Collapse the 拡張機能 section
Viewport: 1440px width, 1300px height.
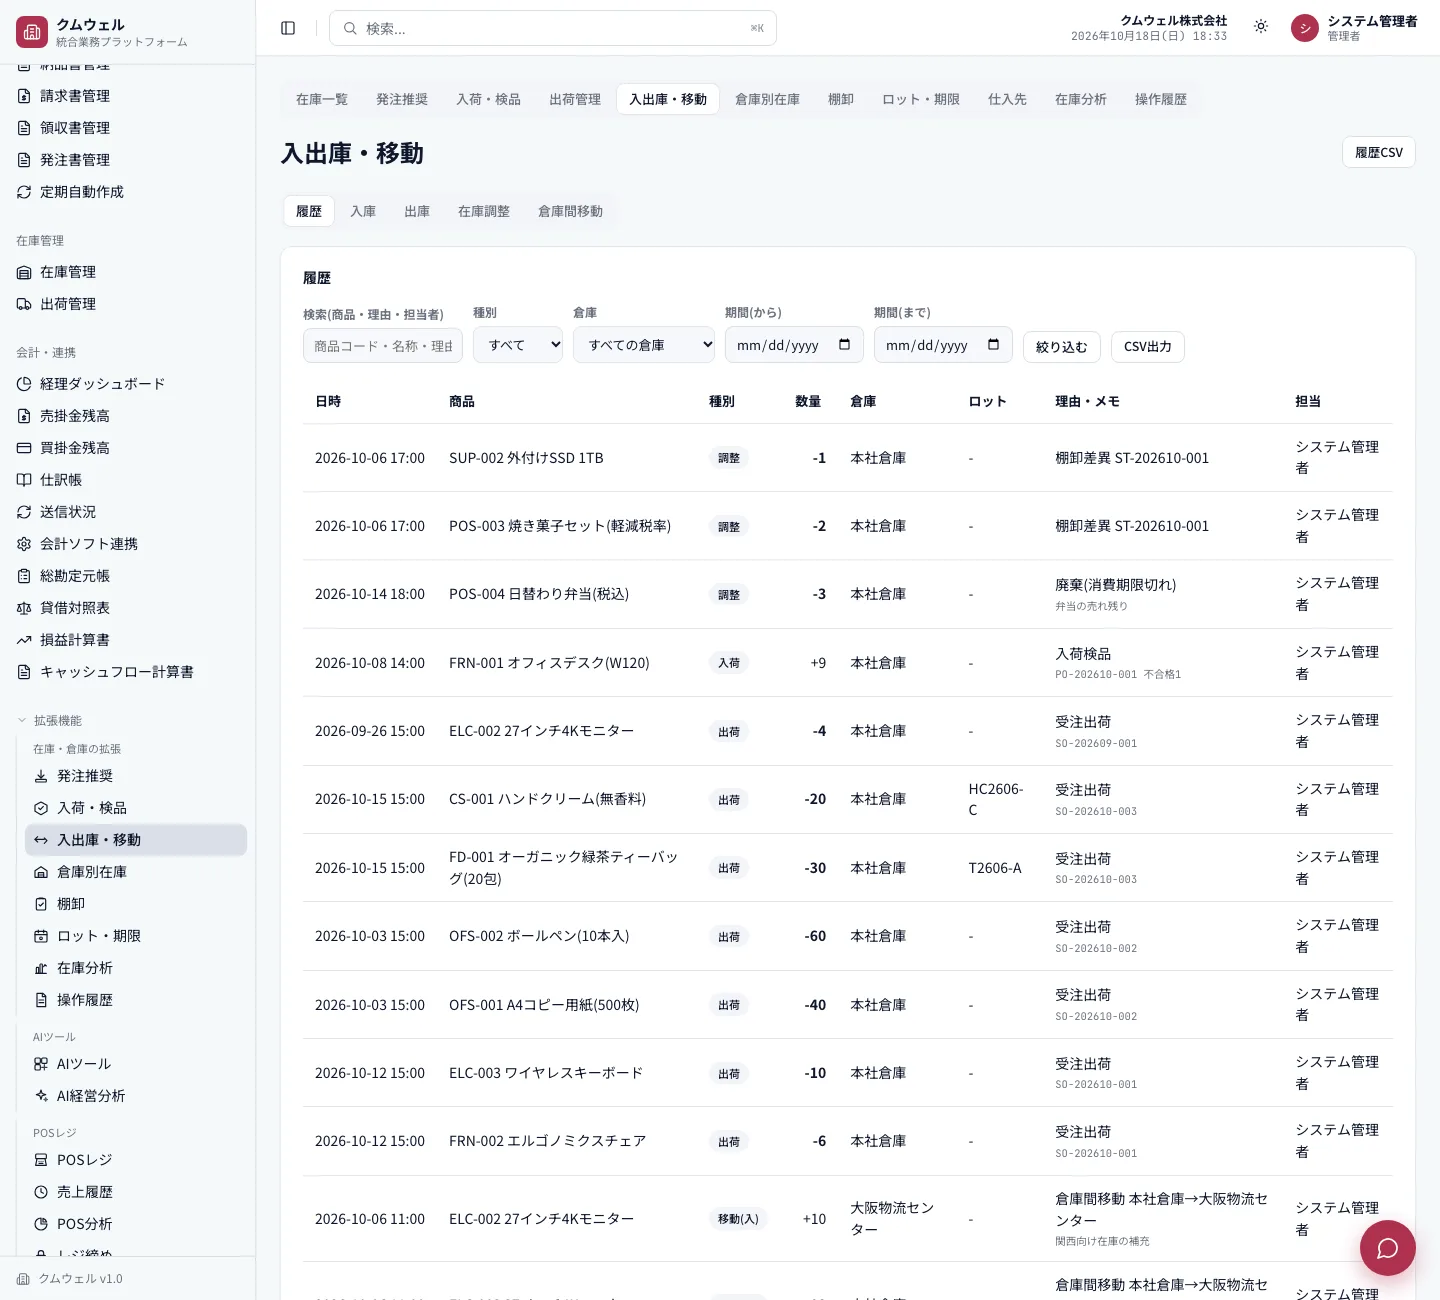click(x=50, y=720)
